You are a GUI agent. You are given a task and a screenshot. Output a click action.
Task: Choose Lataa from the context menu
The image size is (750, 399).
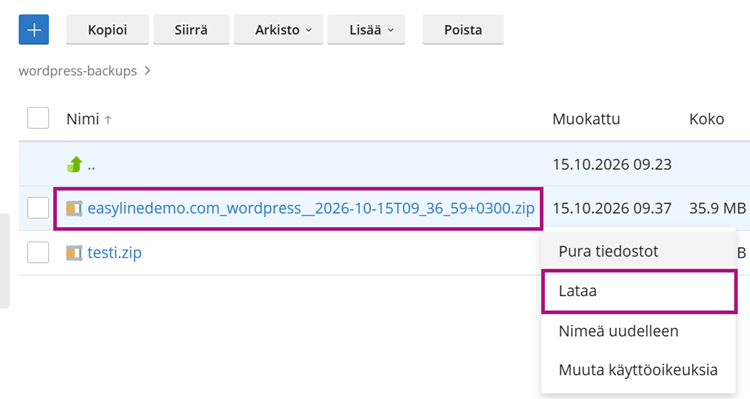click(639, 291)
